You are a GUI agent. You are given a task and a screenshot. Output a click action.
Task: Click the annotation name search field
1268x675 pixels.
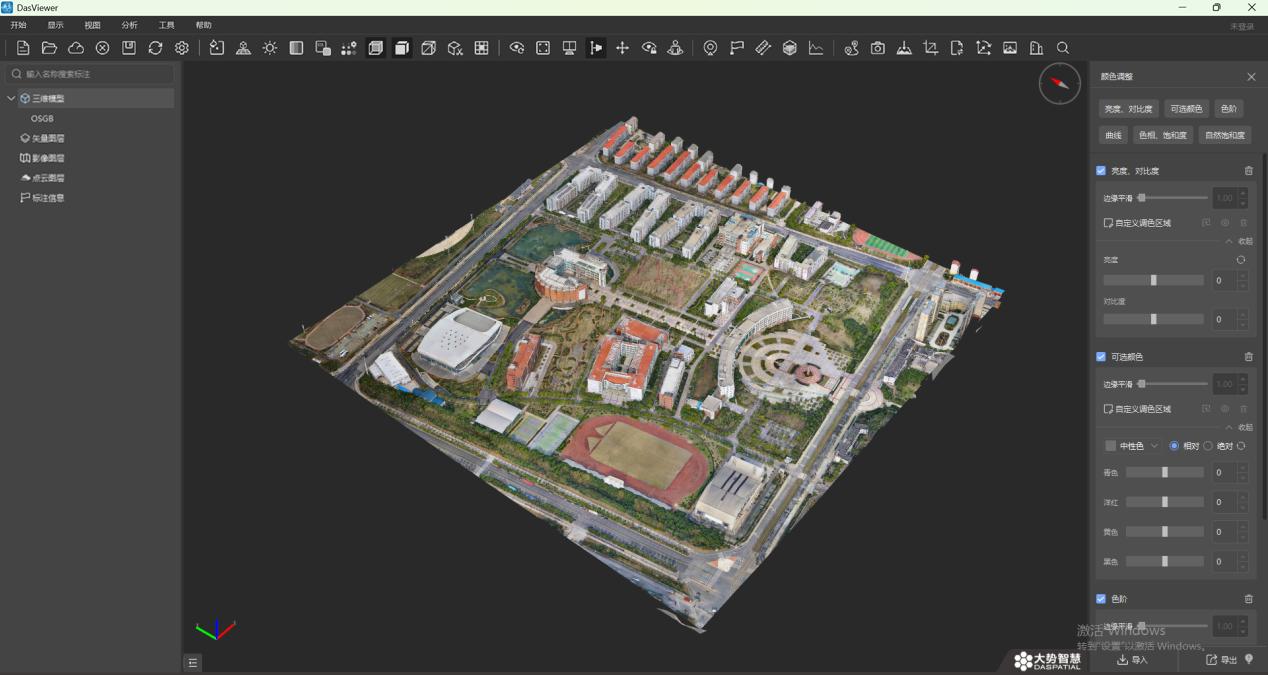pos(90,74)
